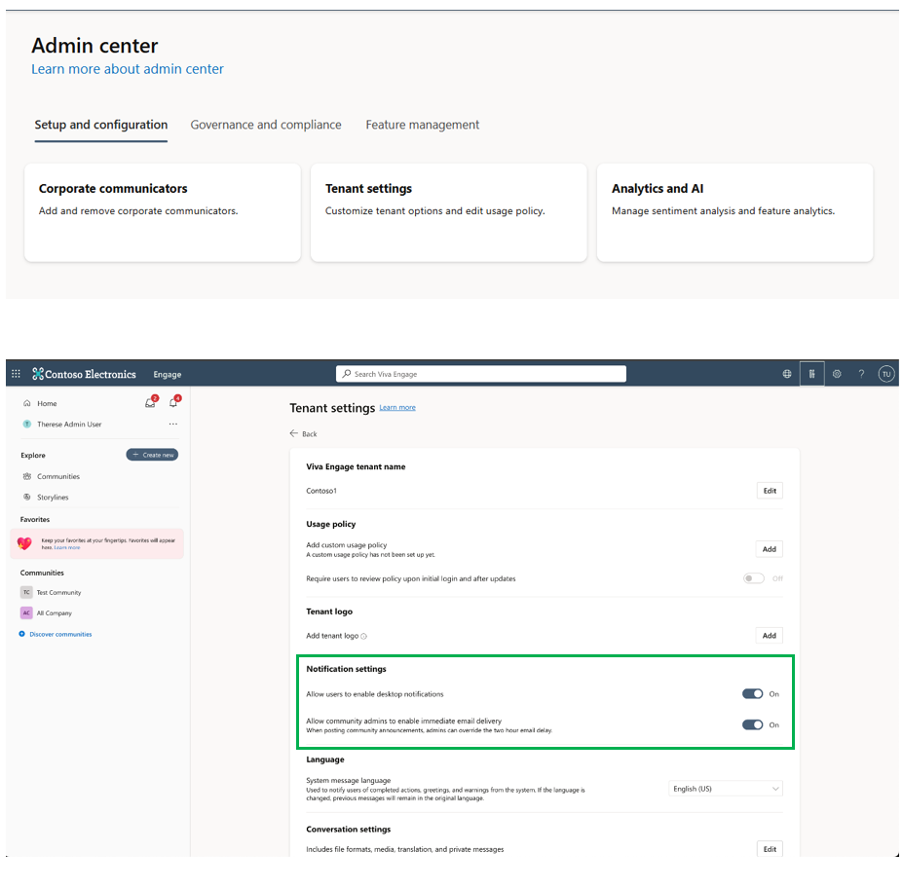904x890 pixels.
Task: Switch to Feature management tab
Action: click(422, 125)
